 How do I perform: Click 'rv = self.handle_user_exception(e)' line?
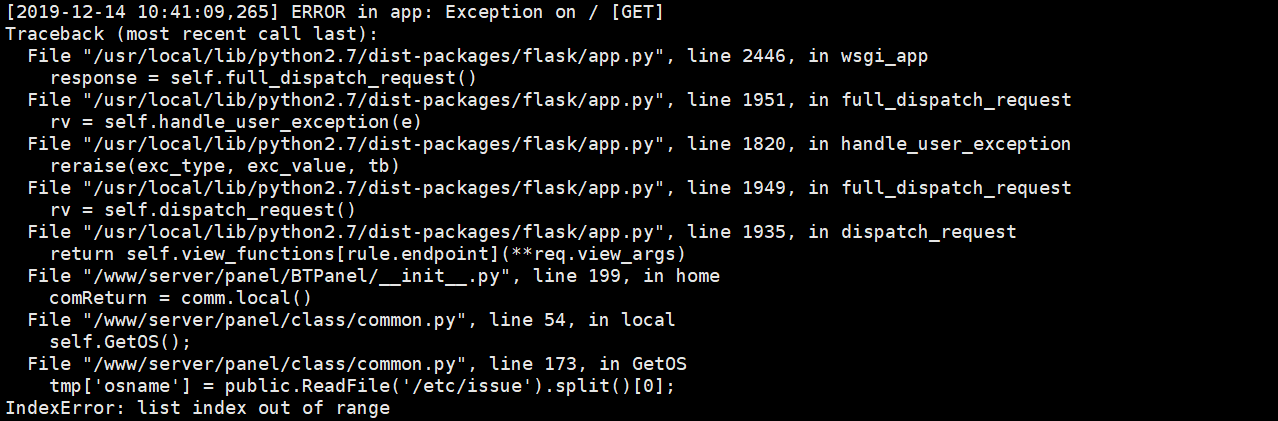tap(236, 122)
